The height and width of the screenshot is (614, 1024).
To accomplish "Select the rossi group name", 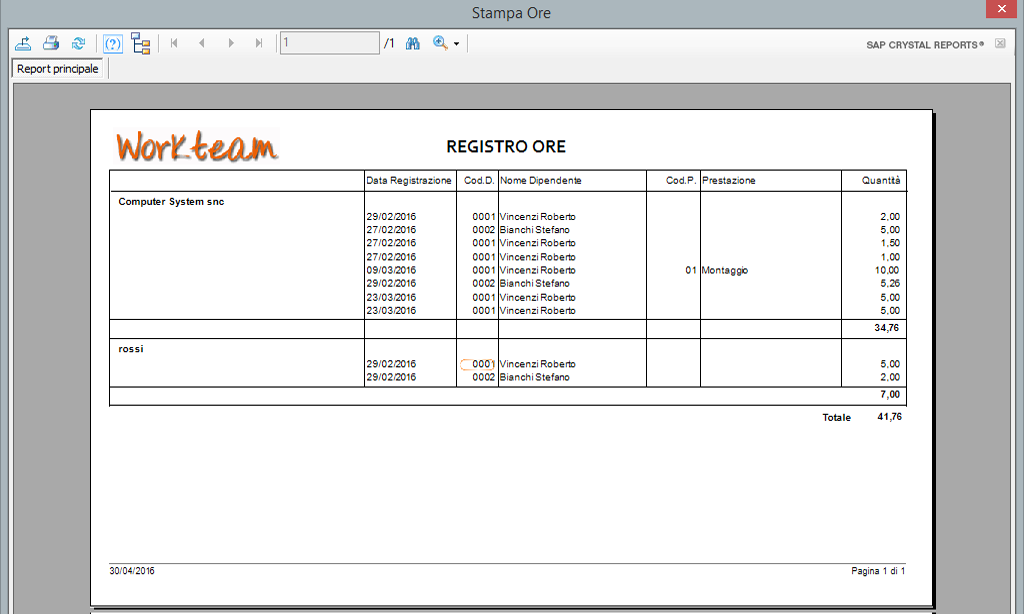I will [x=131, y=349].
